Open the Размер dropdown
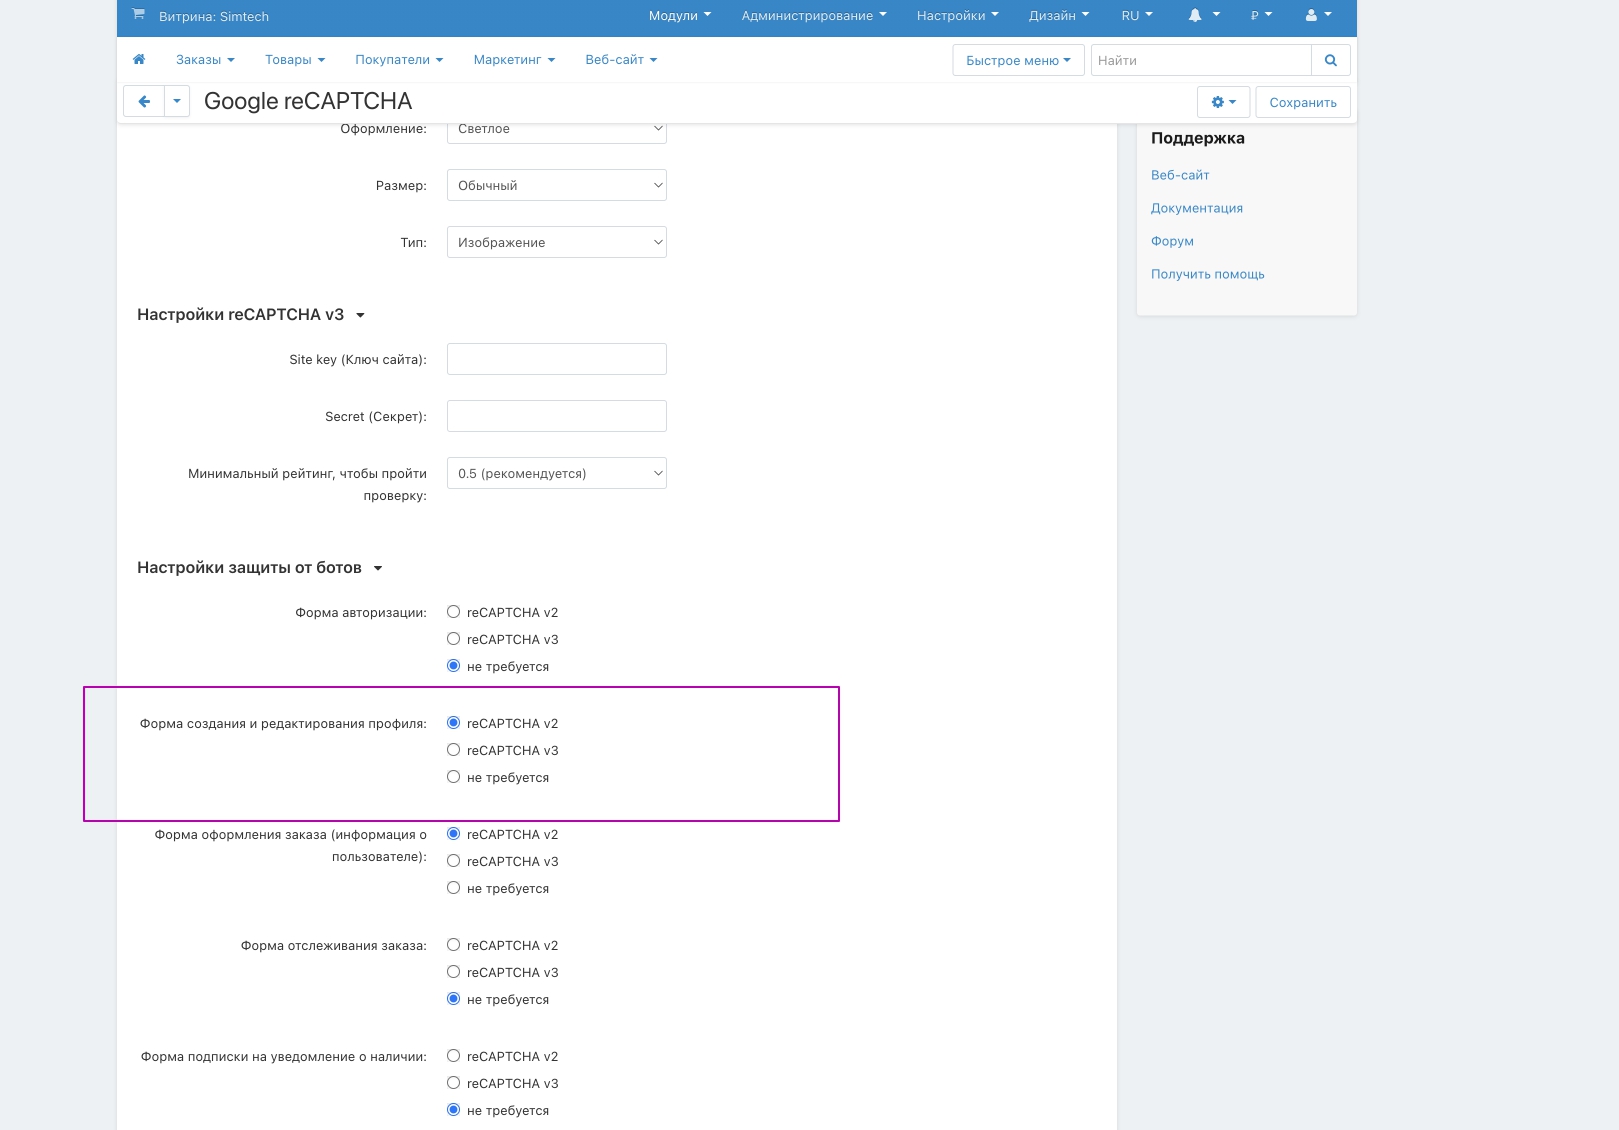This screenshot has width=1619, height=1130. 557,185
